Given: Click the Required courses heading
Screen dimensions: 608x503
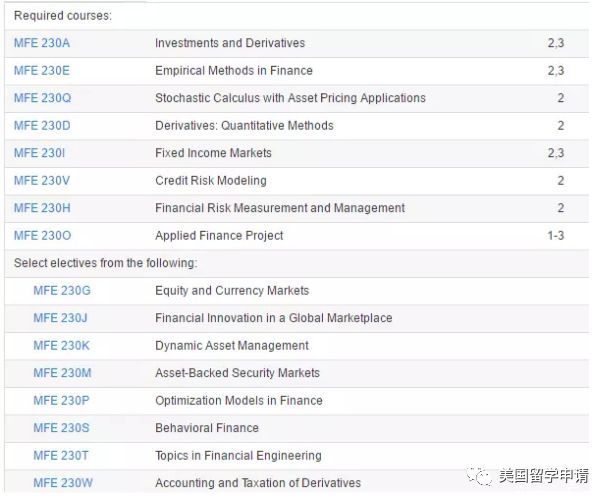Looking at the screenshot, I should tap(63, 16).
